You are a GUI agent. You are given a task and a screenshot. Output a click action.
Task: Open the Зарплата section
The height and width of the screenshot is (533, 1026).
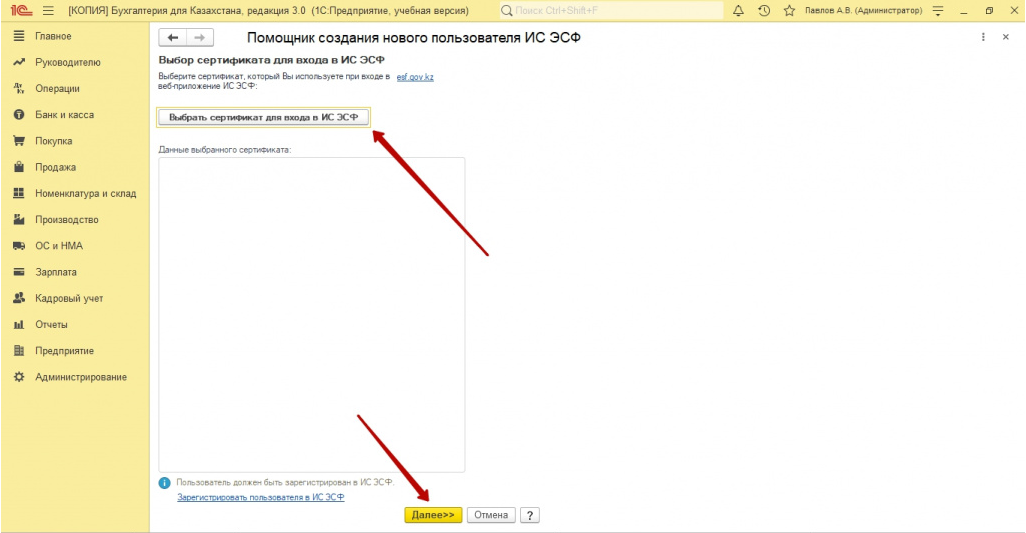(x=56, y=271)
